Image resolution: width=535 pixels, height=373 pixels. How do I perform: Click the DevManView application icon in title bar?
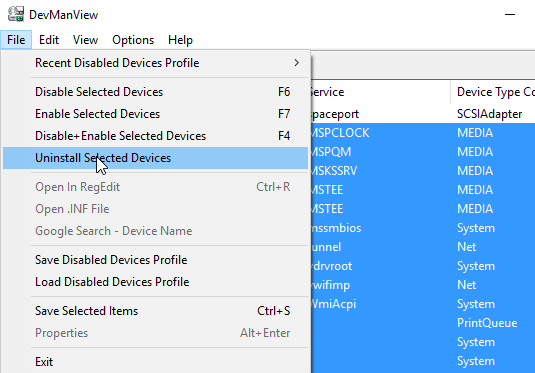tap(16, 14)
